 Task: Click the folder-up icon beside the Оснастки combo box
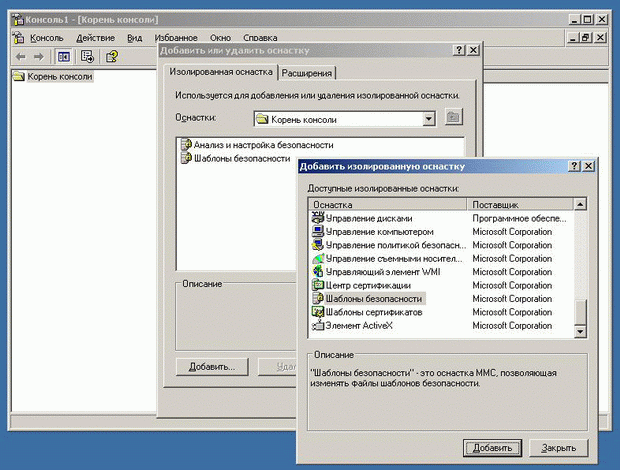click(x=454, y=119)
